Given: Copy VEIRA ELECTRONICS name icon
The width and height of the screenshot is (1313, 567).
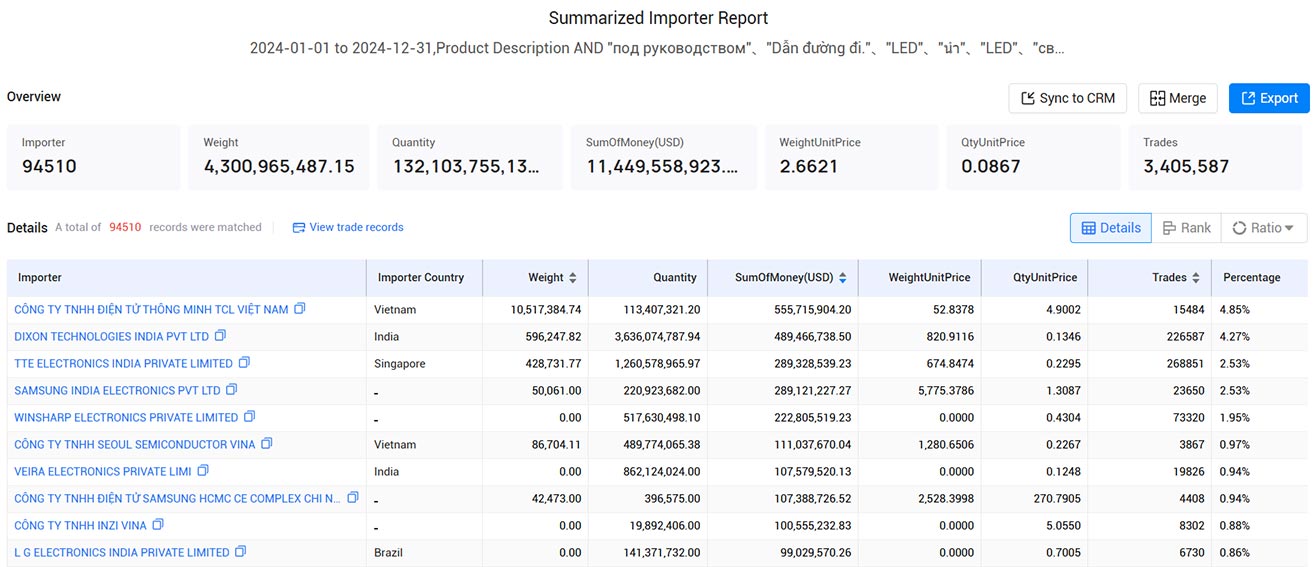Looking at the screenshot, I should pos(203,471).
